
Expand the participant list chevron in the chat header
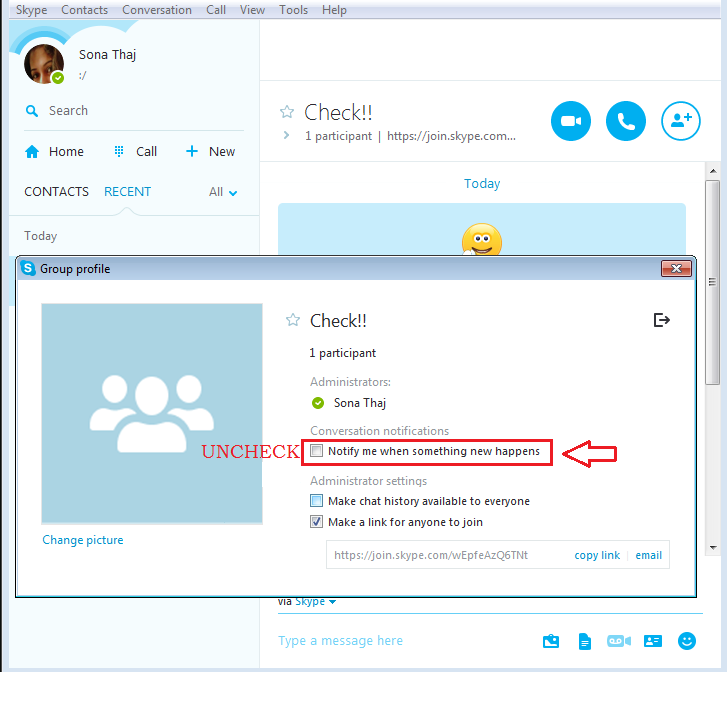point(287,135)
